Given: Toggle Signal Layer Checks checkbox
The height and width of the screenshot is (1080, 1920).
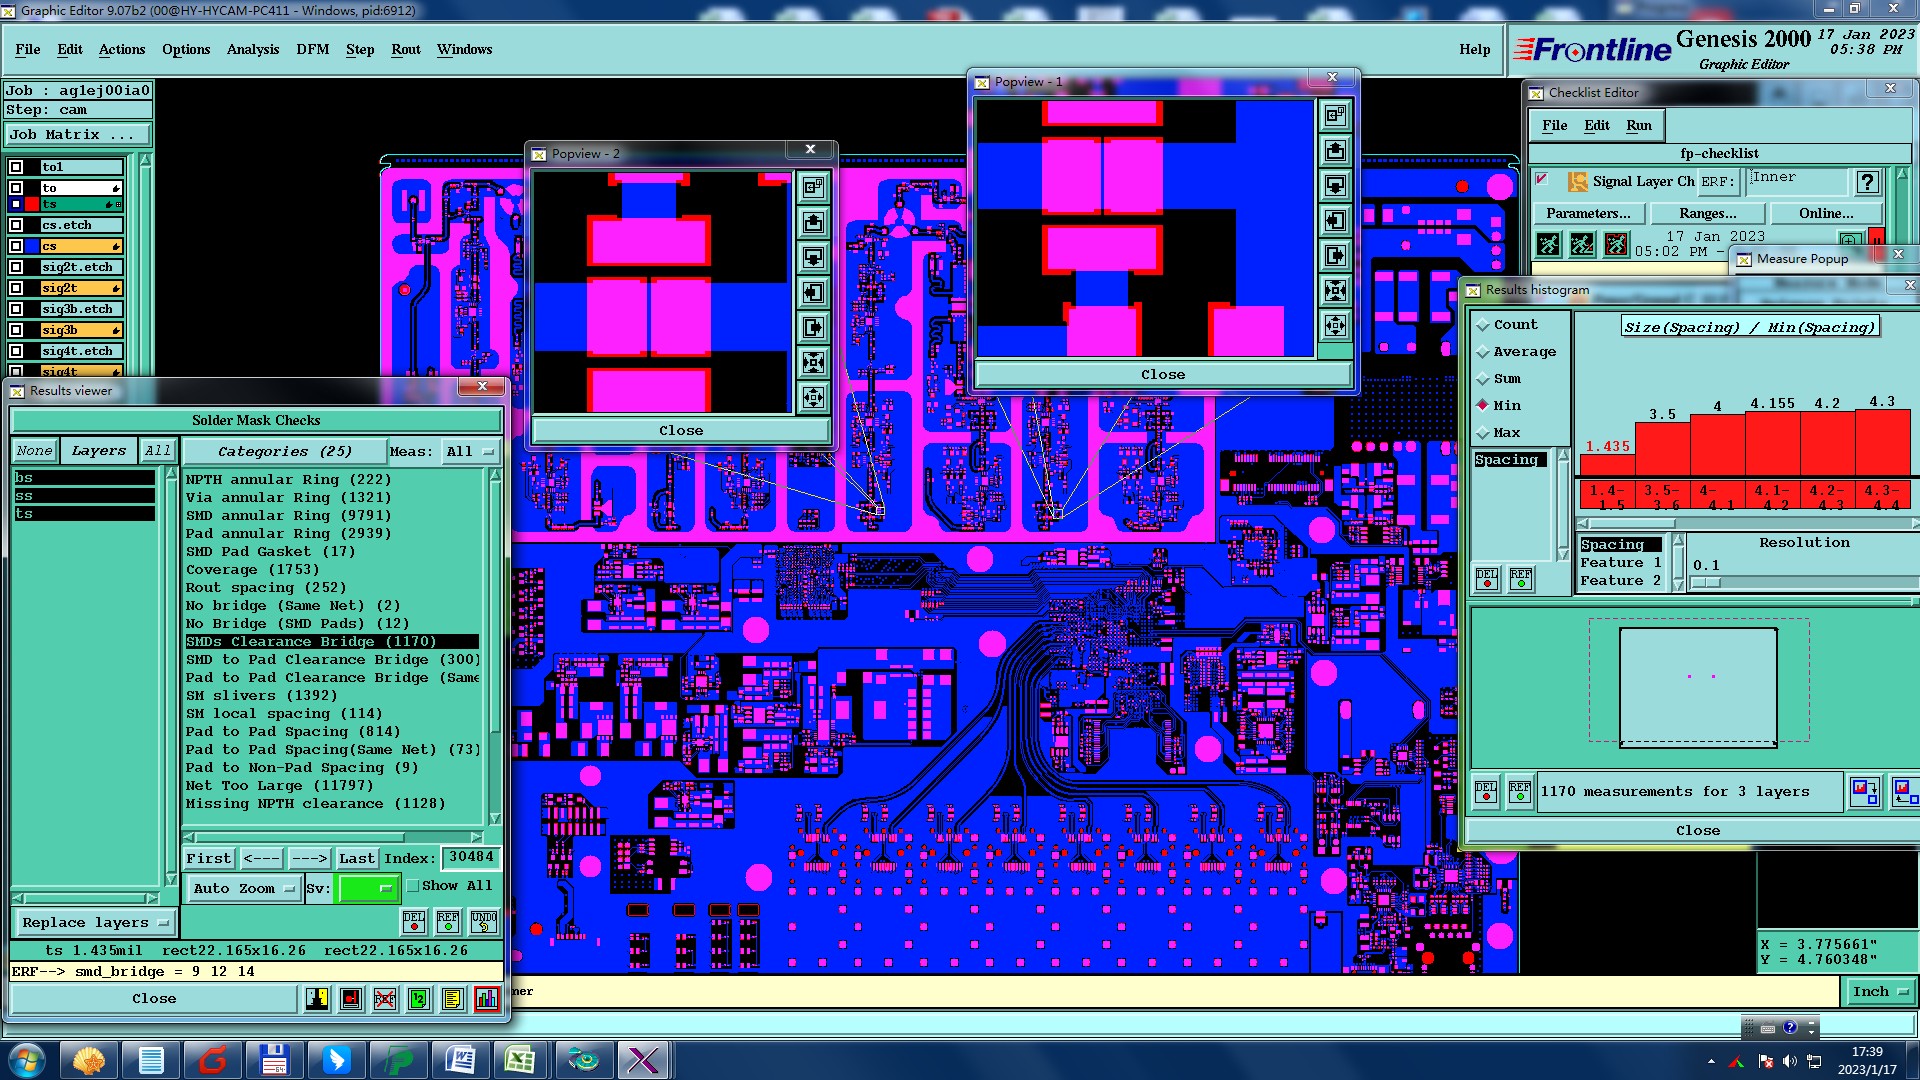Looking at the screenshot, I should click(x=1542, y=180).
